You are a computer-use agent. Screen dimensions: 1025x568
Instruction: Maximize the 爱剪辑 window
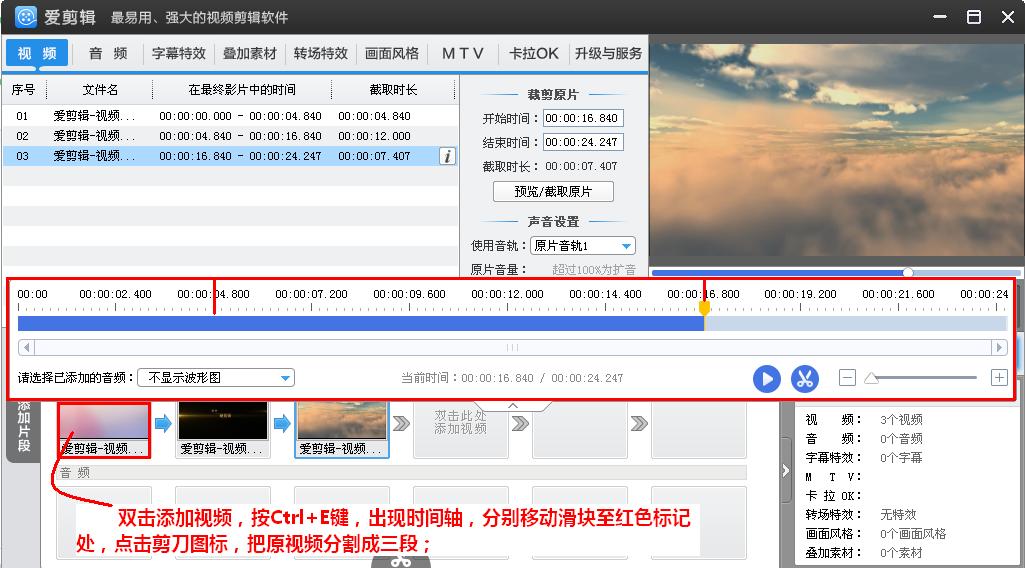(974, 17)
